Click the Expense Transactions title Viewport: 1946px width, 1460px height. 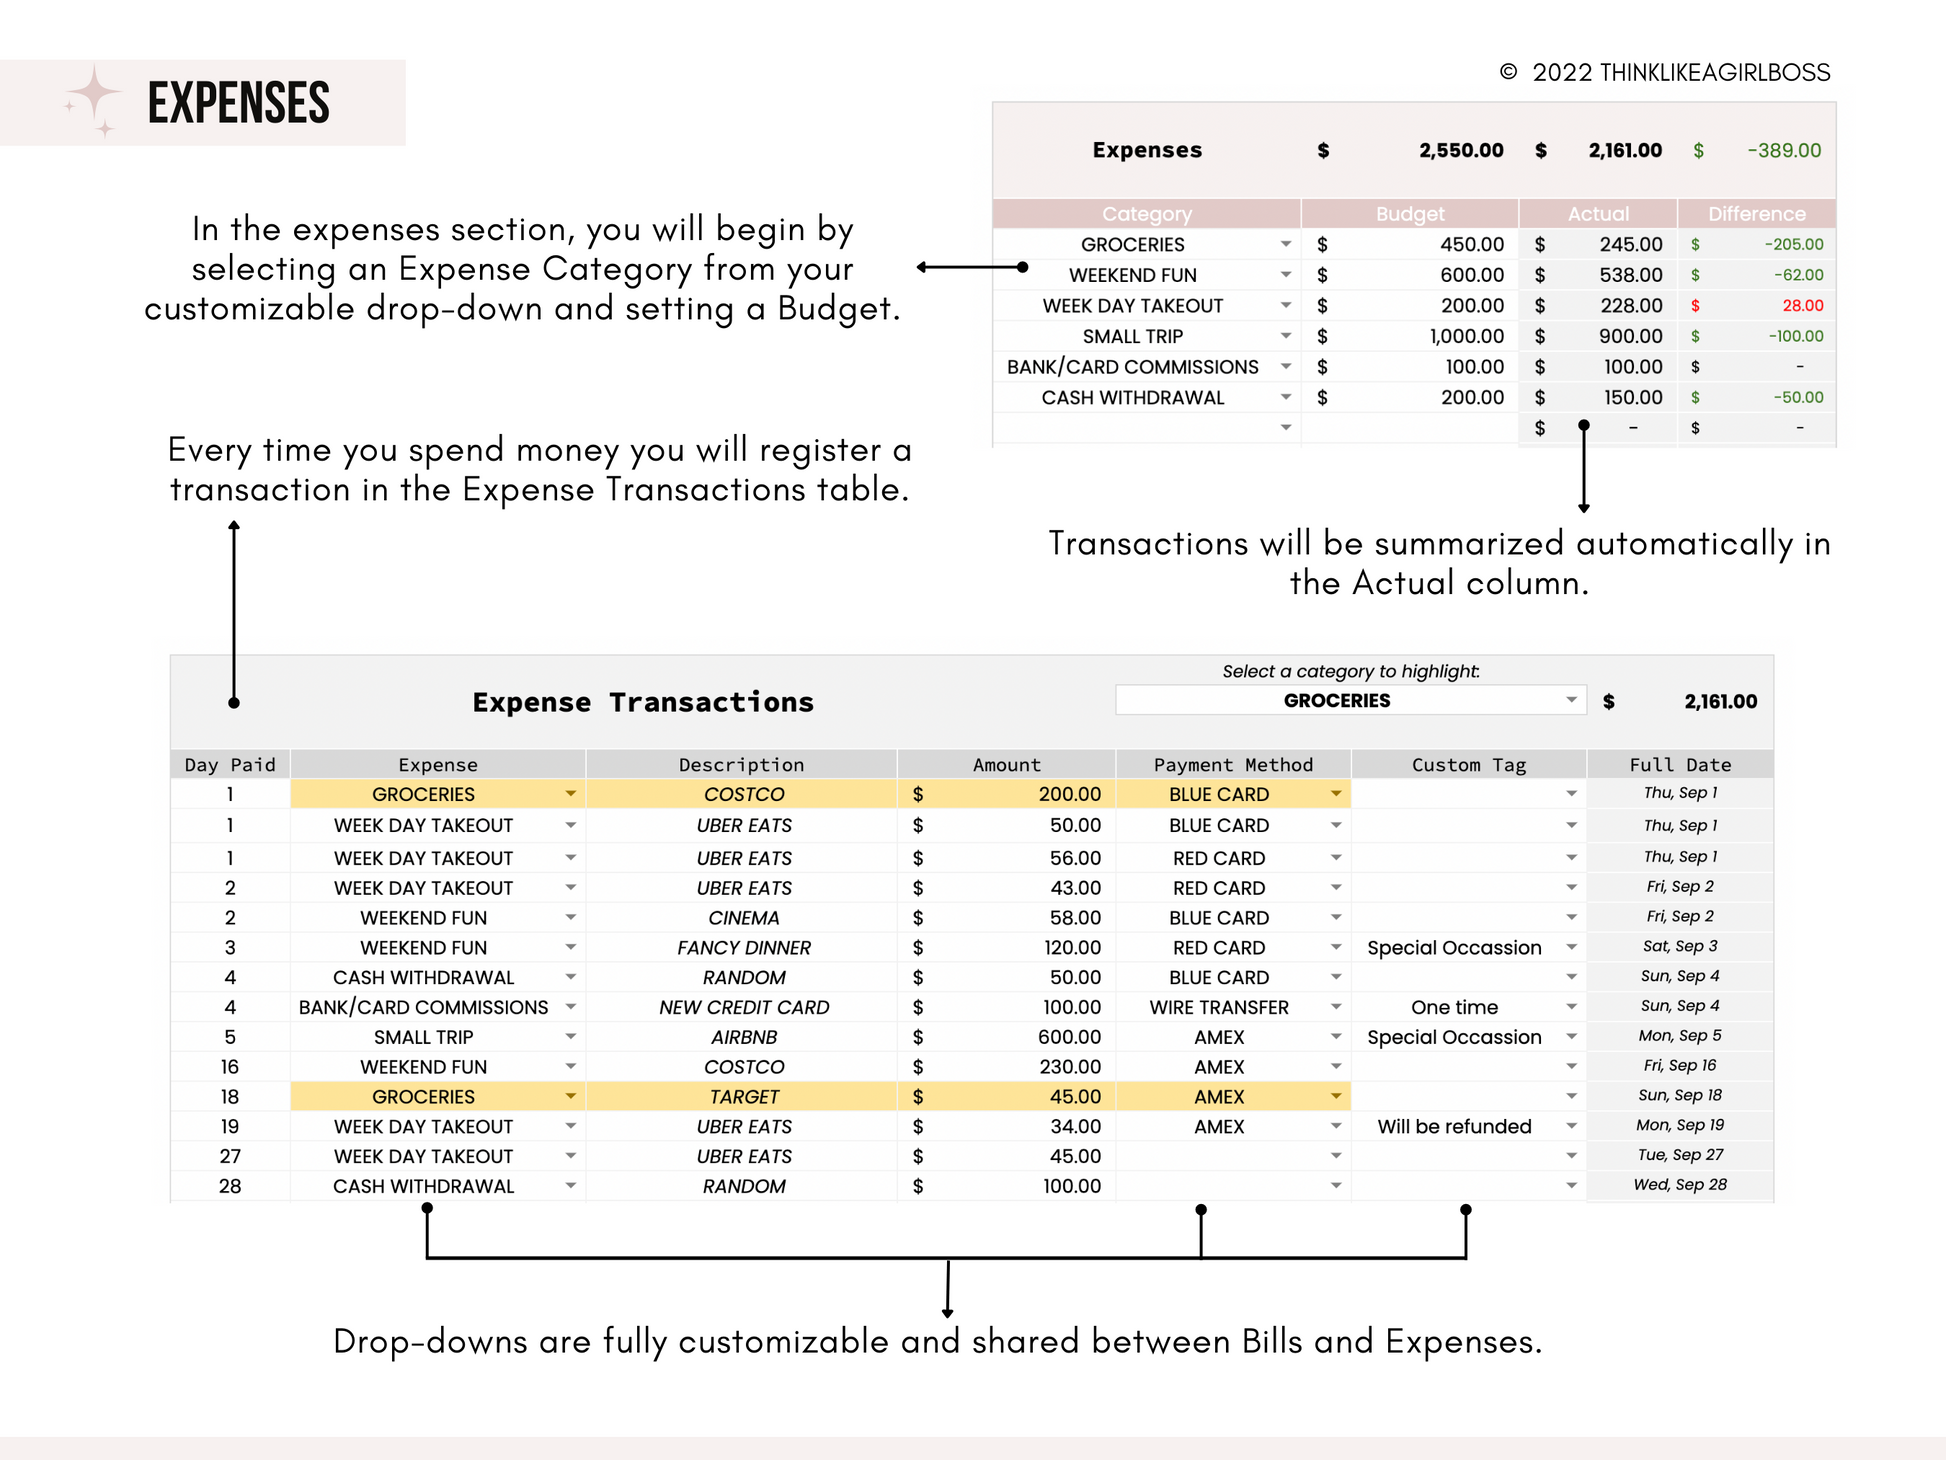click(643, 702)
